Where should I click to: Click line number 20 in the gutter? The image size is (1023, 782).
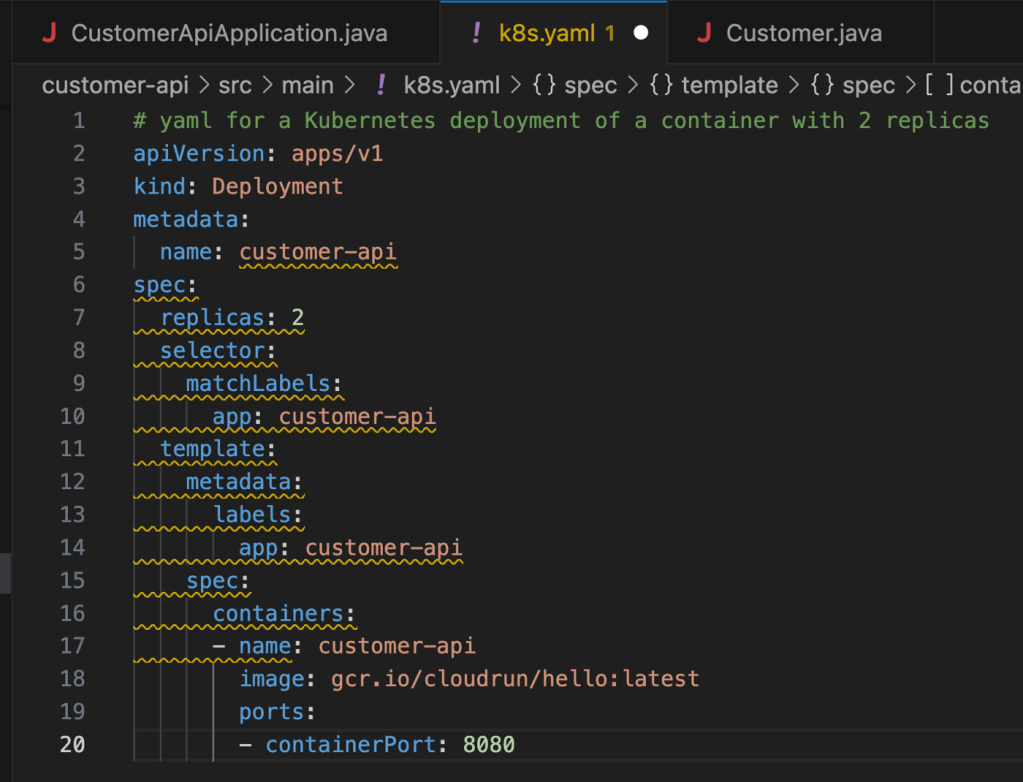[73, 745]
